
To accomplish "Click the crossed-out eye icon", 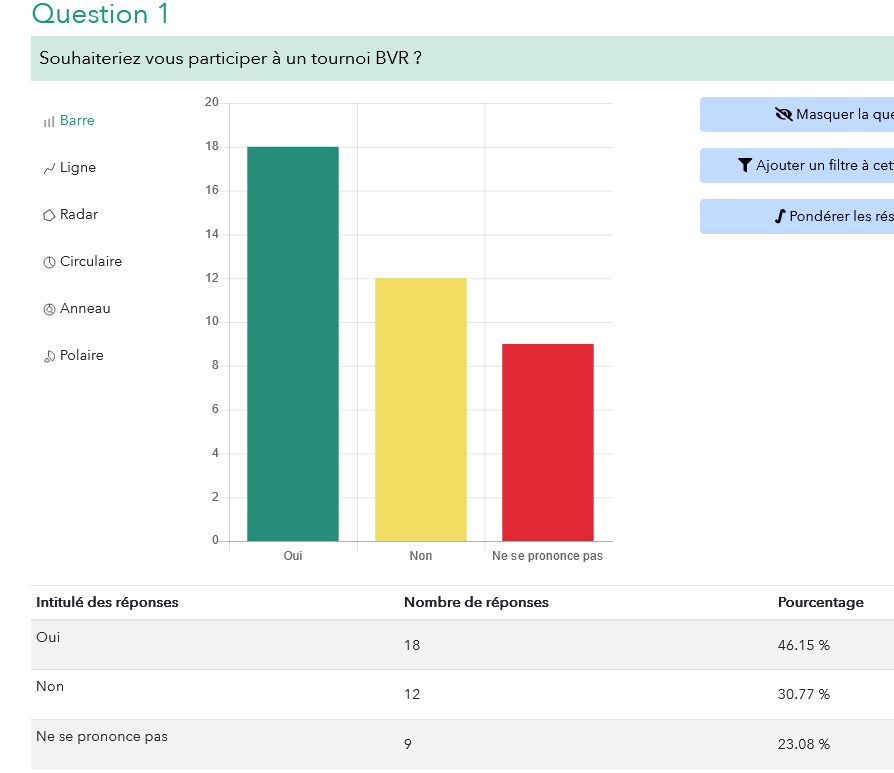I will tap(783, 115).
